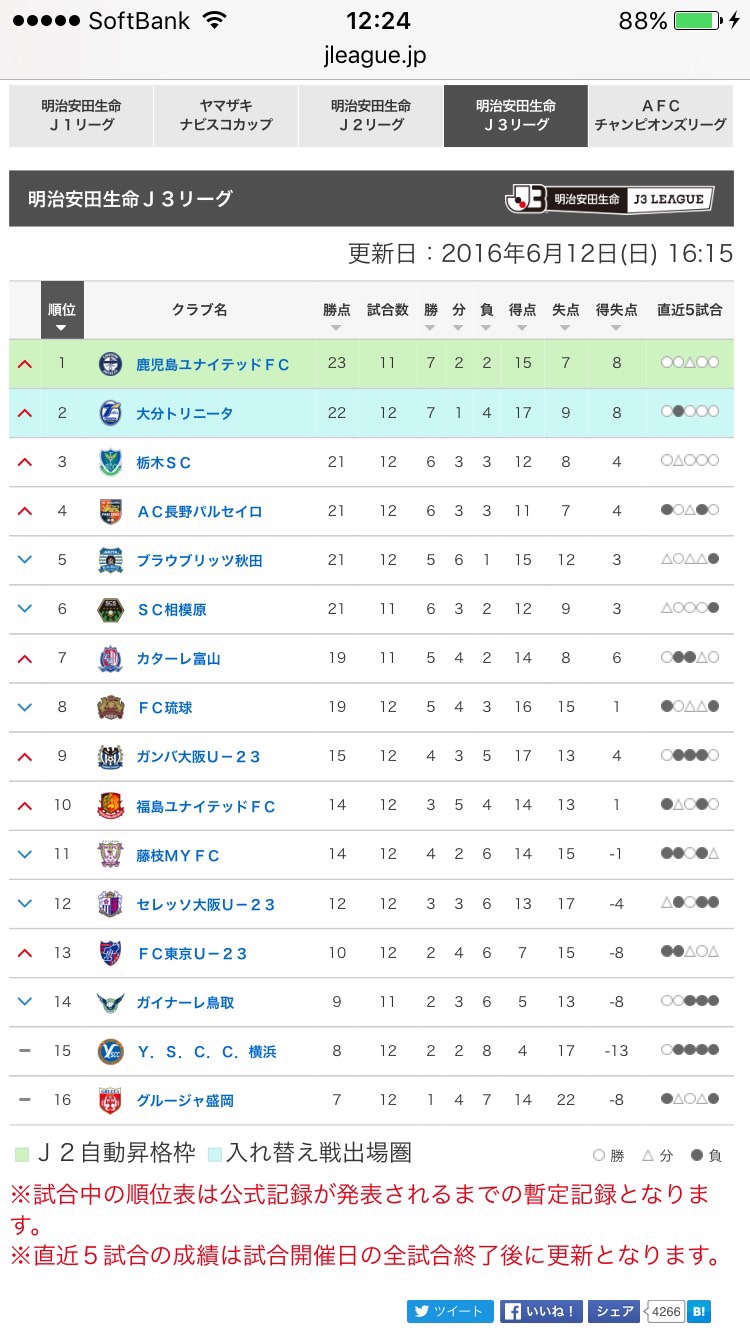Click the AC Nagano Parceiro crest
Viewport: 750px width, 1334px height.
pos(110,511)
